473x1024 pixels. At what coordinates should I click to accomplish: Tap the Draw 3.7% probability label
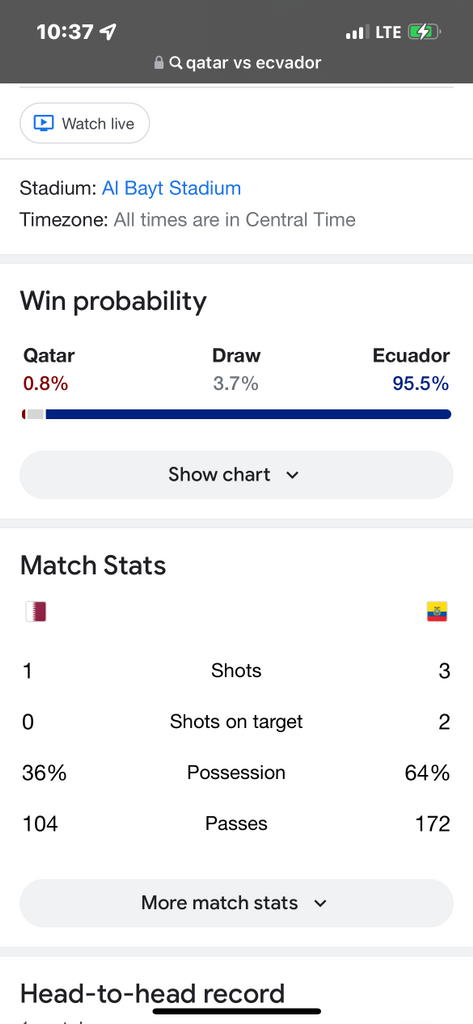point(236,370)
